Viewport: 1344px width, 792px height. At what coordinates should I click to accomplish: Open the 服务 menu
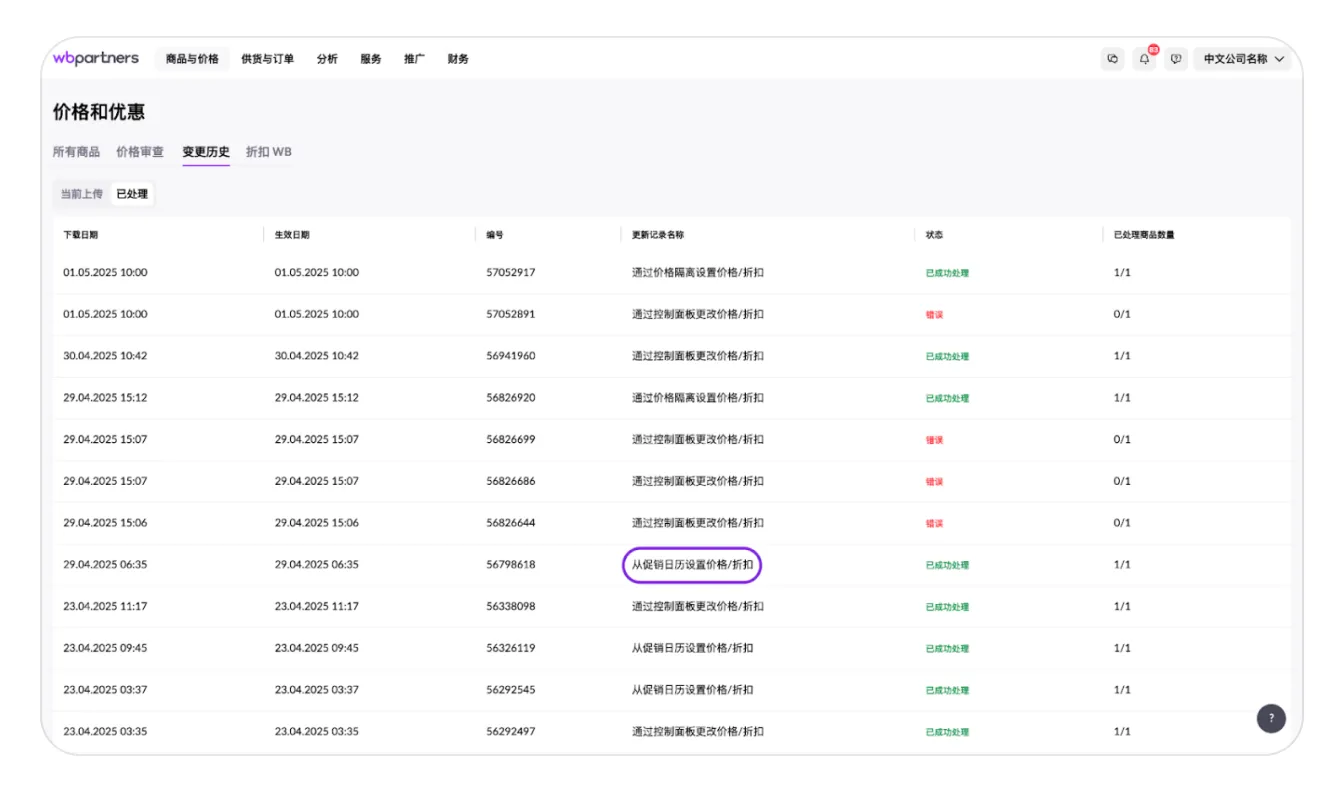tap(371, 59)
